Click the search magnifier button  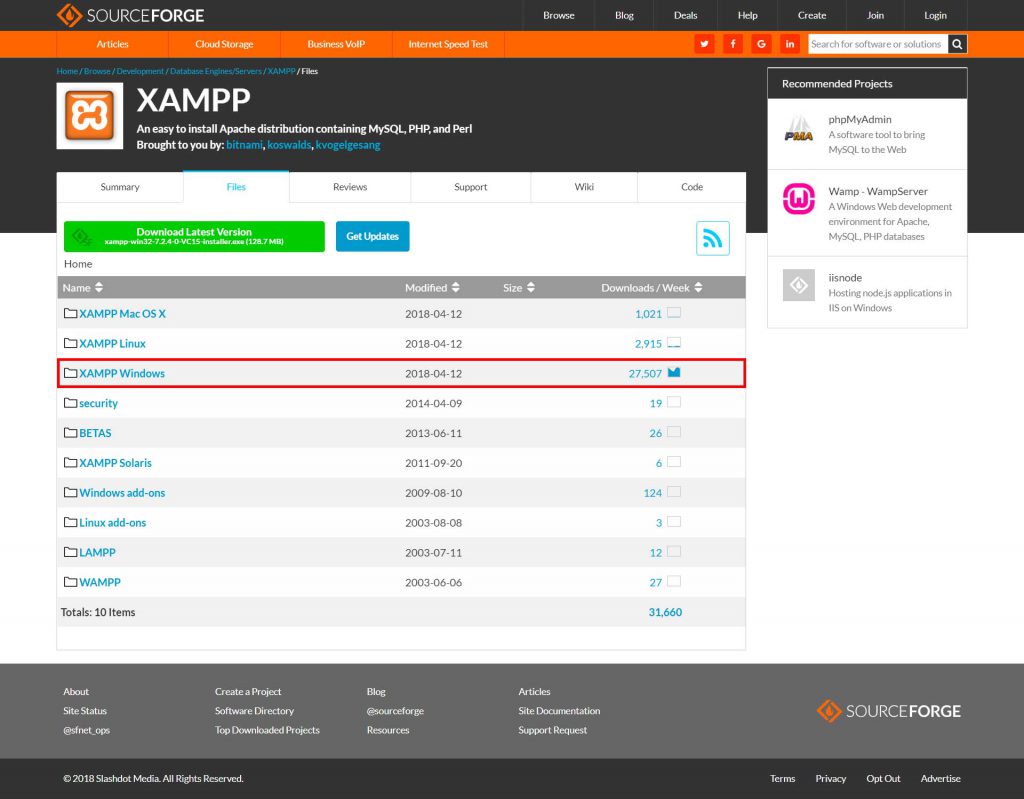click(957, 44)
